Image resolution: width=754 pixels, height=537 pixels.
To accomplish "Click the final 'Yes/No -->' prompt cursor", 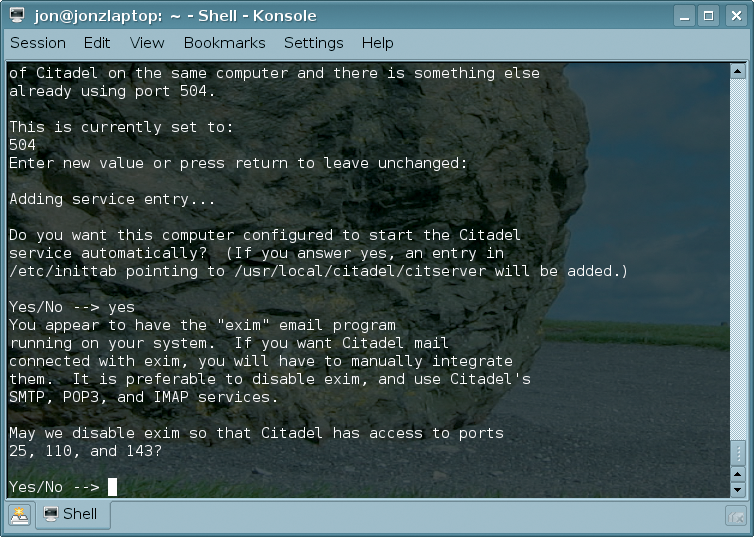I will [113, 487].
